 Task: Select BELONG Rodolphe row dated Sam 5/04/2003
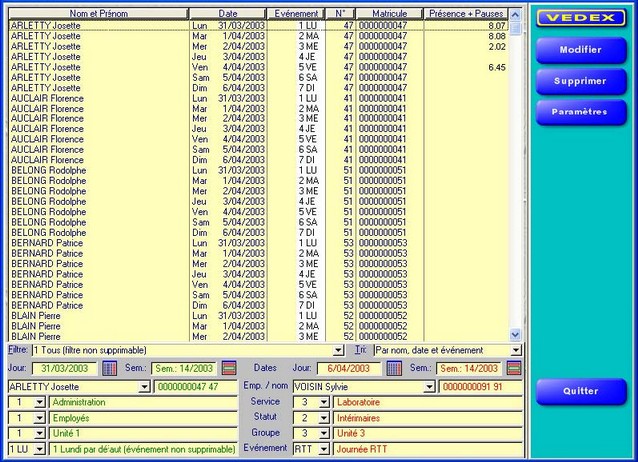(258, 222)
